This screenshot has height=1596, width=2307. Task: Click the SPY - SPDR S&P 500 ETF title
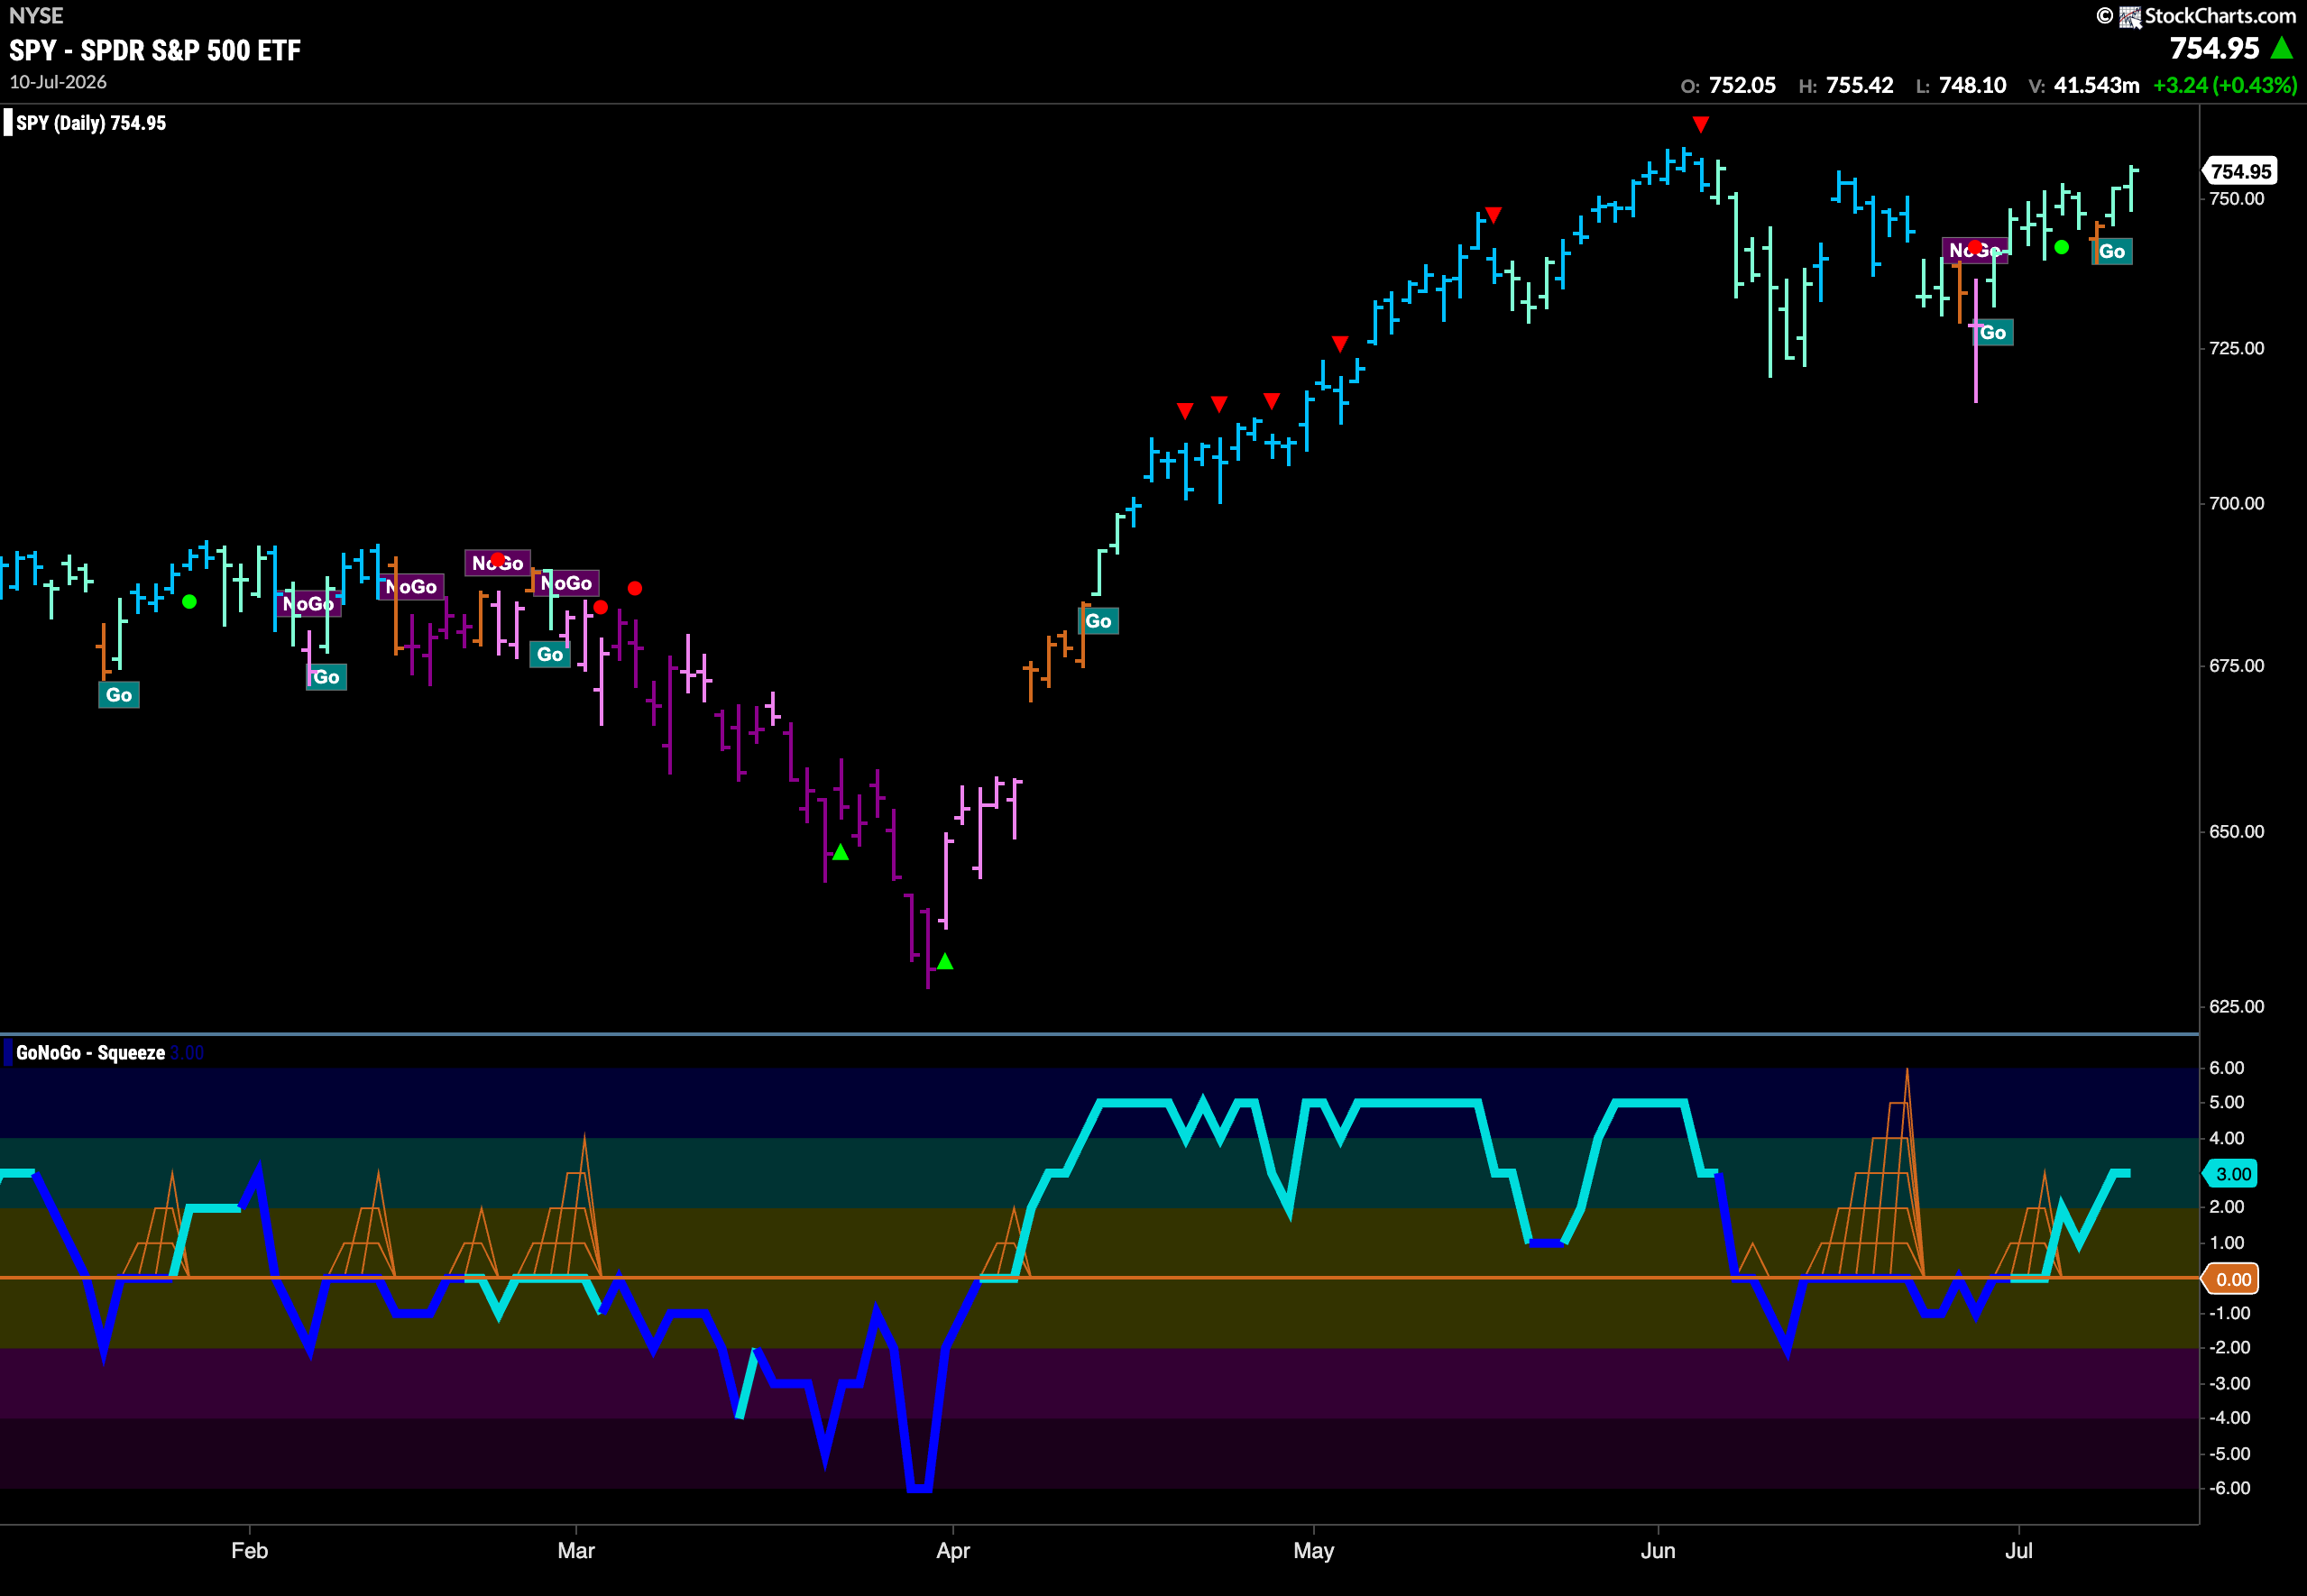click(x=155, y=50)
